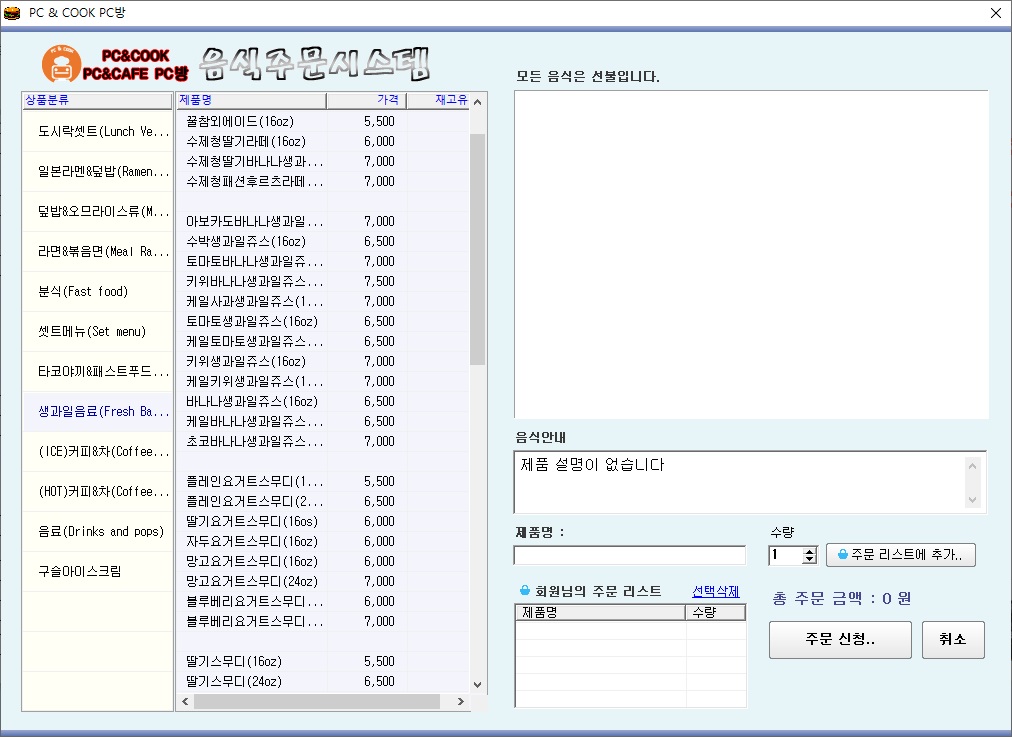Select 딸기요거트스무디(16os) product
The height and width of the screenshot is (737, 1012).
323,521
